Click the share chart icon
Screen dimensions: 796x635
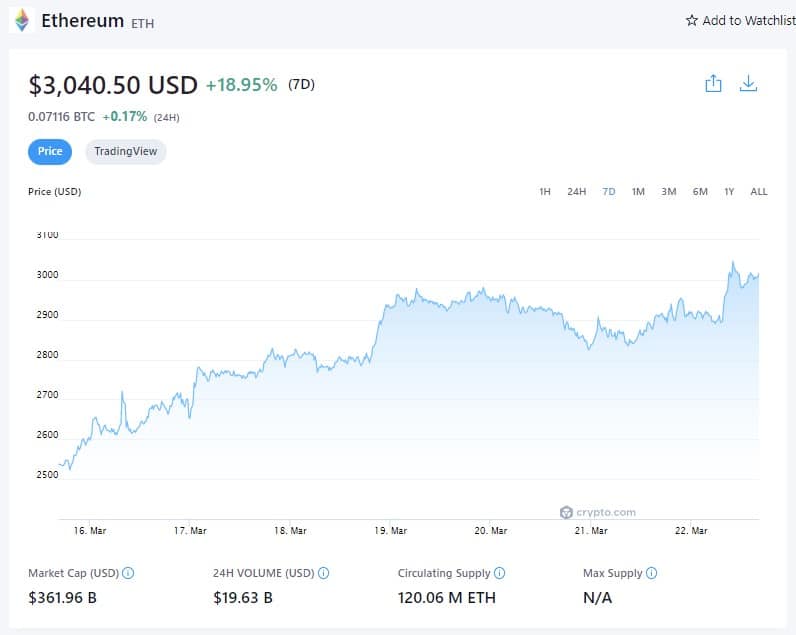[x=713, y=84]
